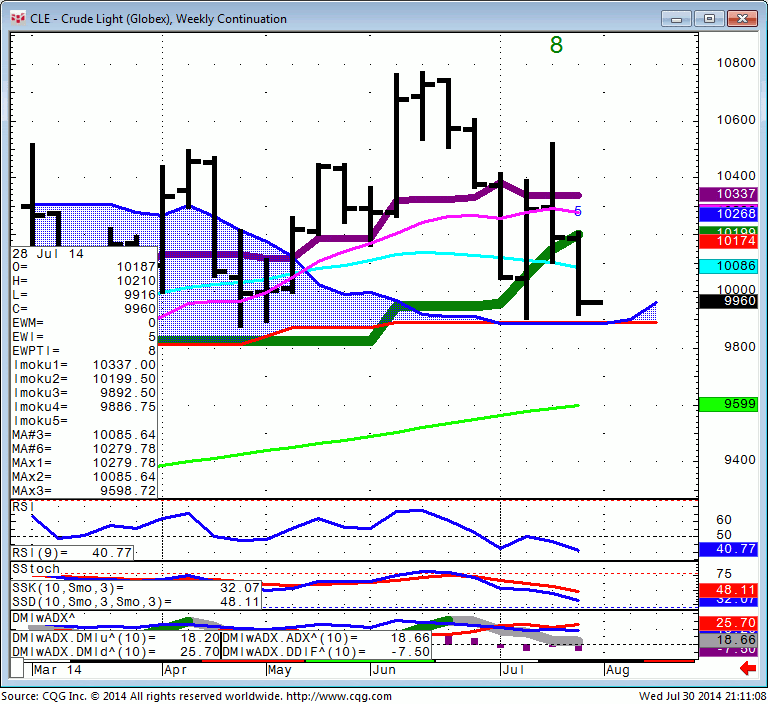Click the Apr time axis label
Viewport: 768px width, 704px height.
point(176,670)
